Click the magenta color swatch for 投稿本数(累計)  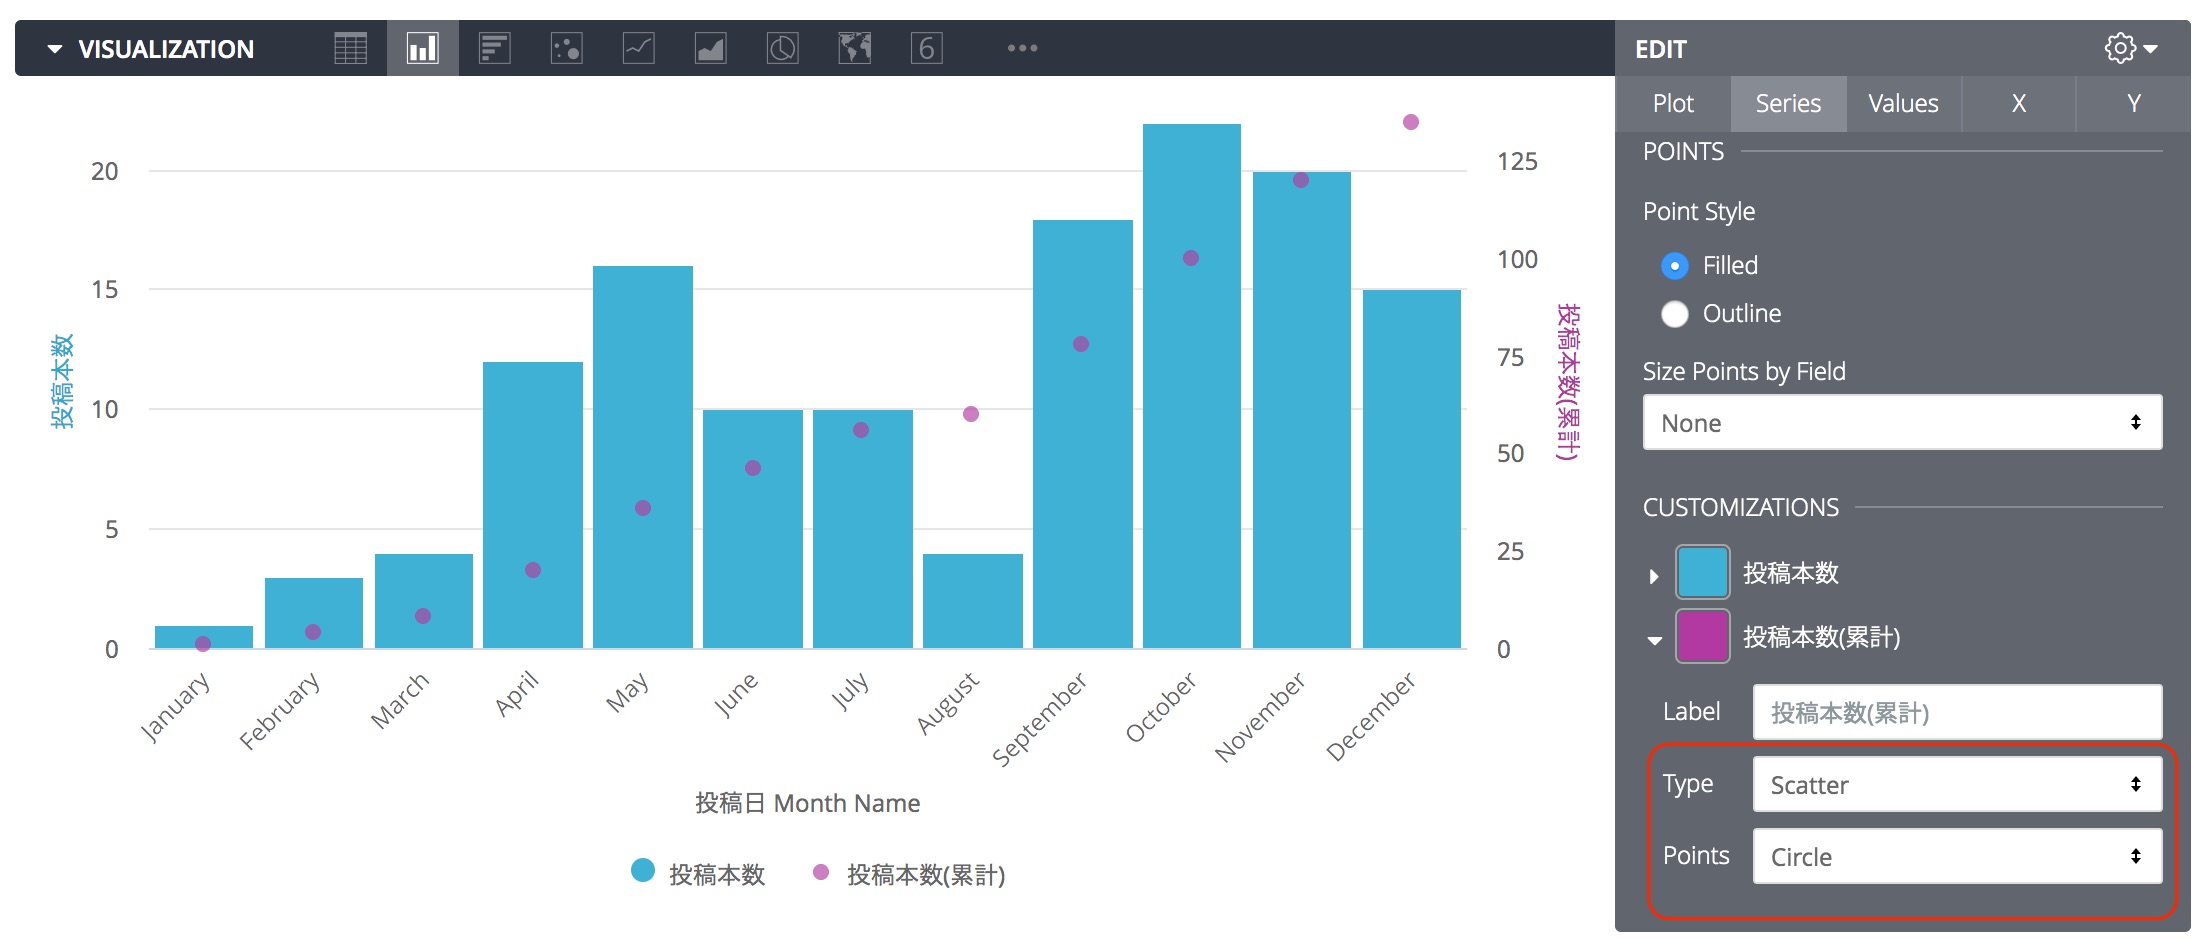[1702, 636]
